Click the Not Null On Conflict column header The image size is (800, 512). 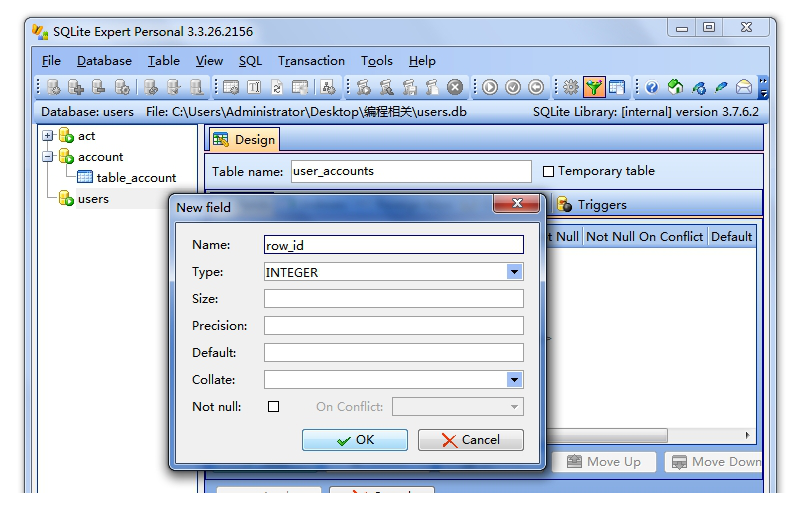click(644, 237)
